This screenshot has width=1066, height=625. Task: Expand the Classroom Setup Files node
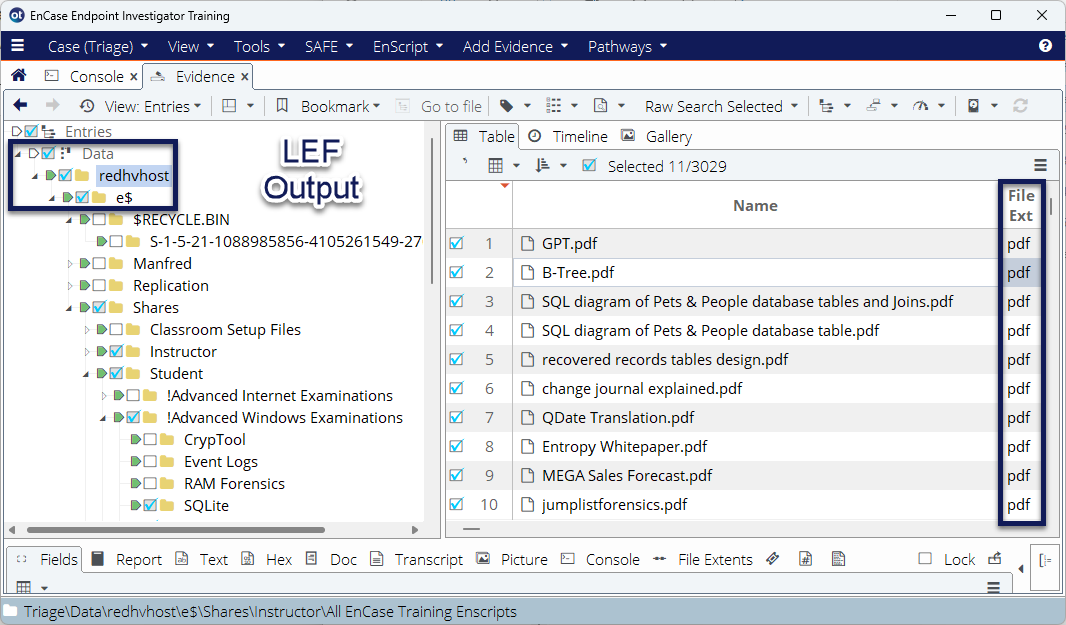click(x=86, y=330)
